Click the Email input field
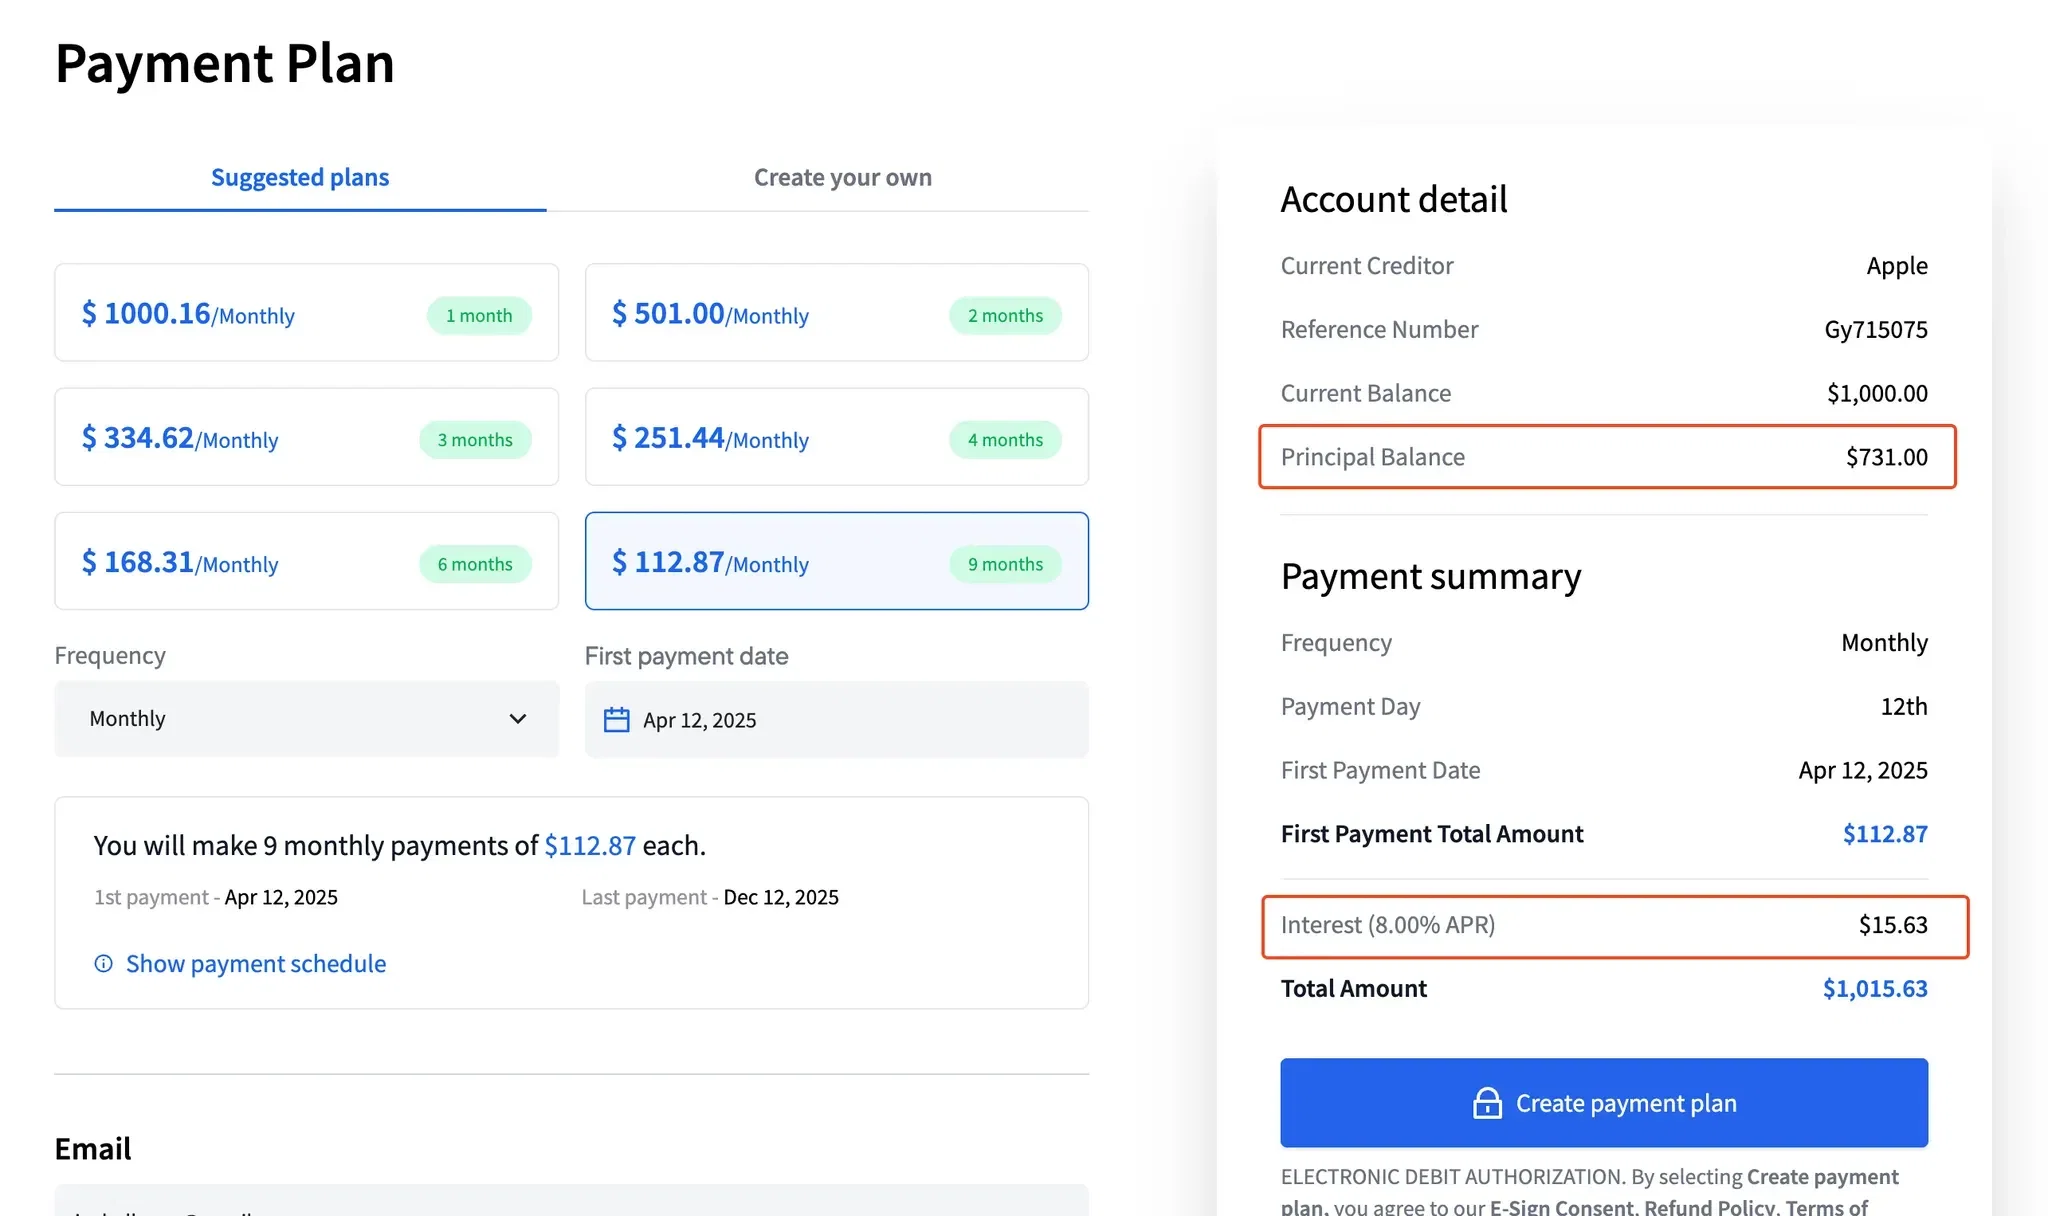The image size is (2048, 1216). pyautogui.click(x=572, y=1201)
